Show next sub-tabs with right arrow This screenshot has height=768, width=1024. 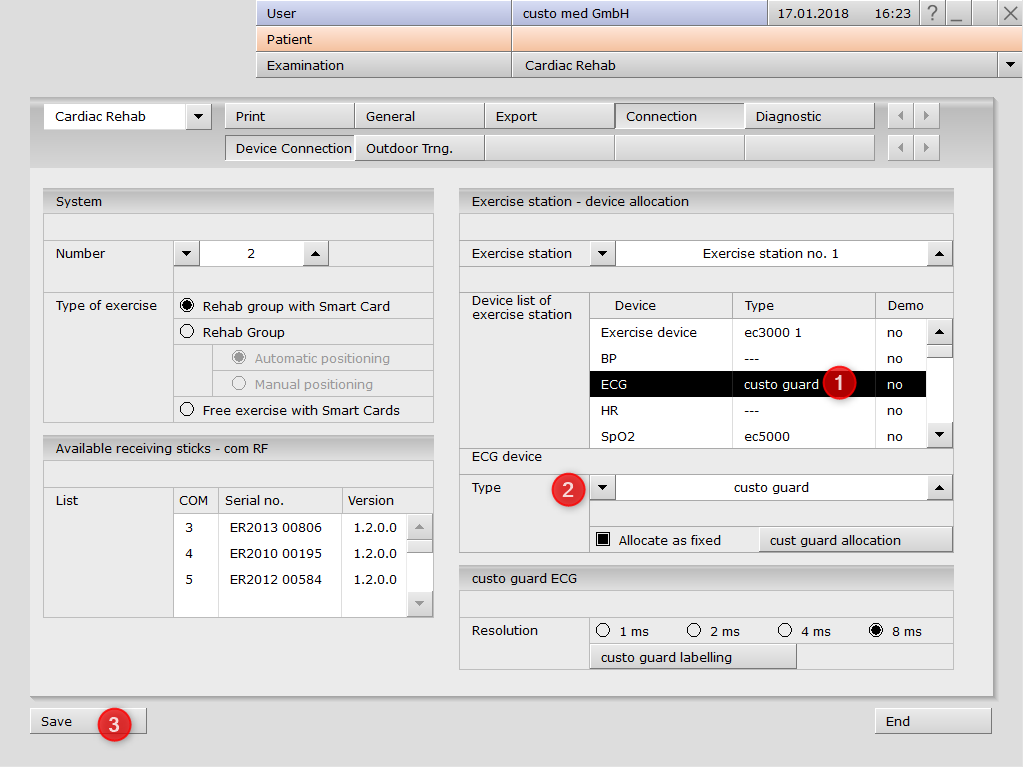click(x=926, y=148)
